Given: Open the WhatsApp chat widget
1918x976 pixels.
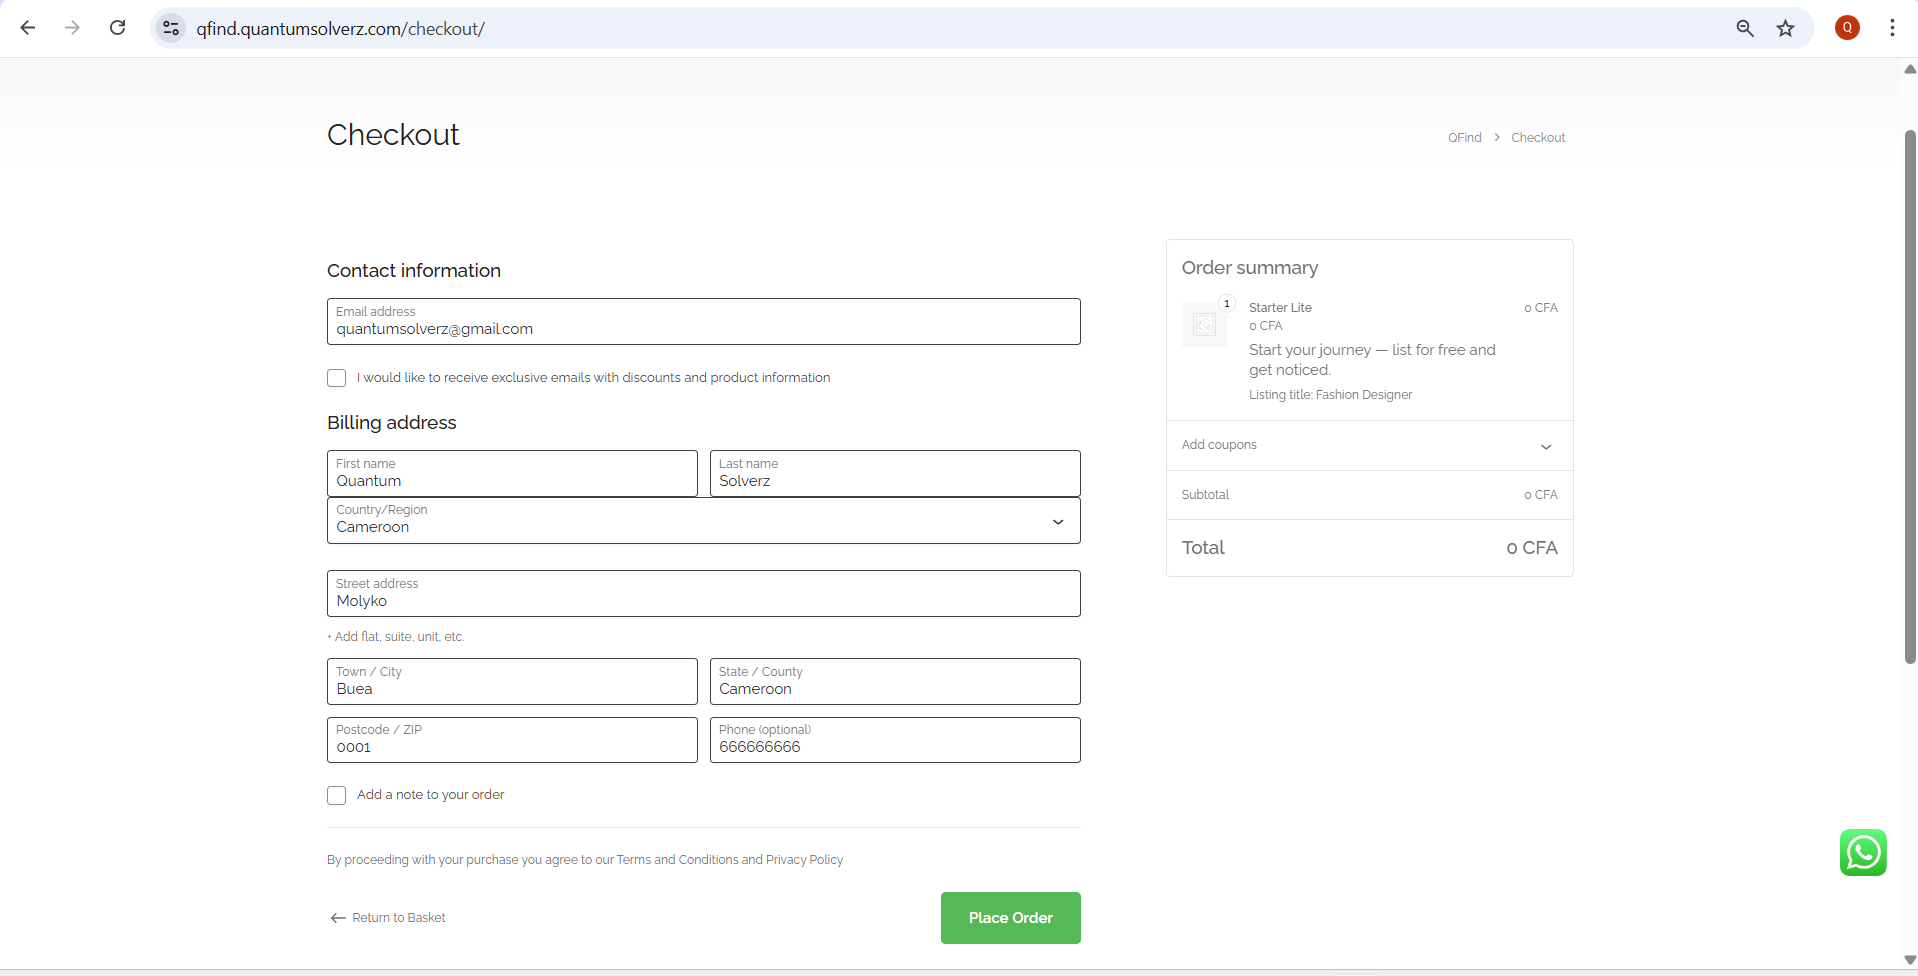Looking at the screenshot, I should pos(1862,852).
